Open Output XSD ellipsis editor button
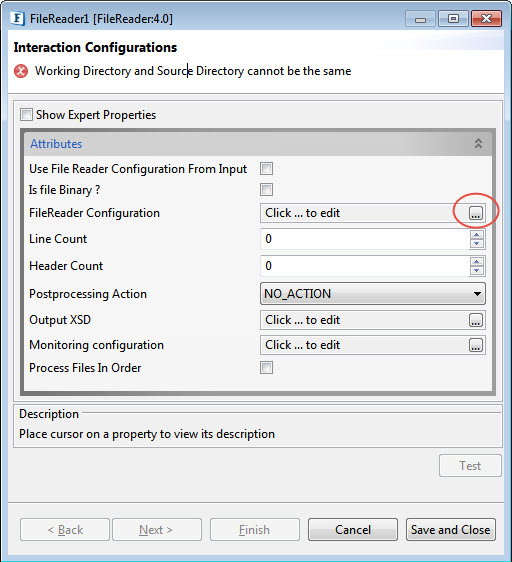This screenshot has height=562, width=512. click(x=475, y=320)
